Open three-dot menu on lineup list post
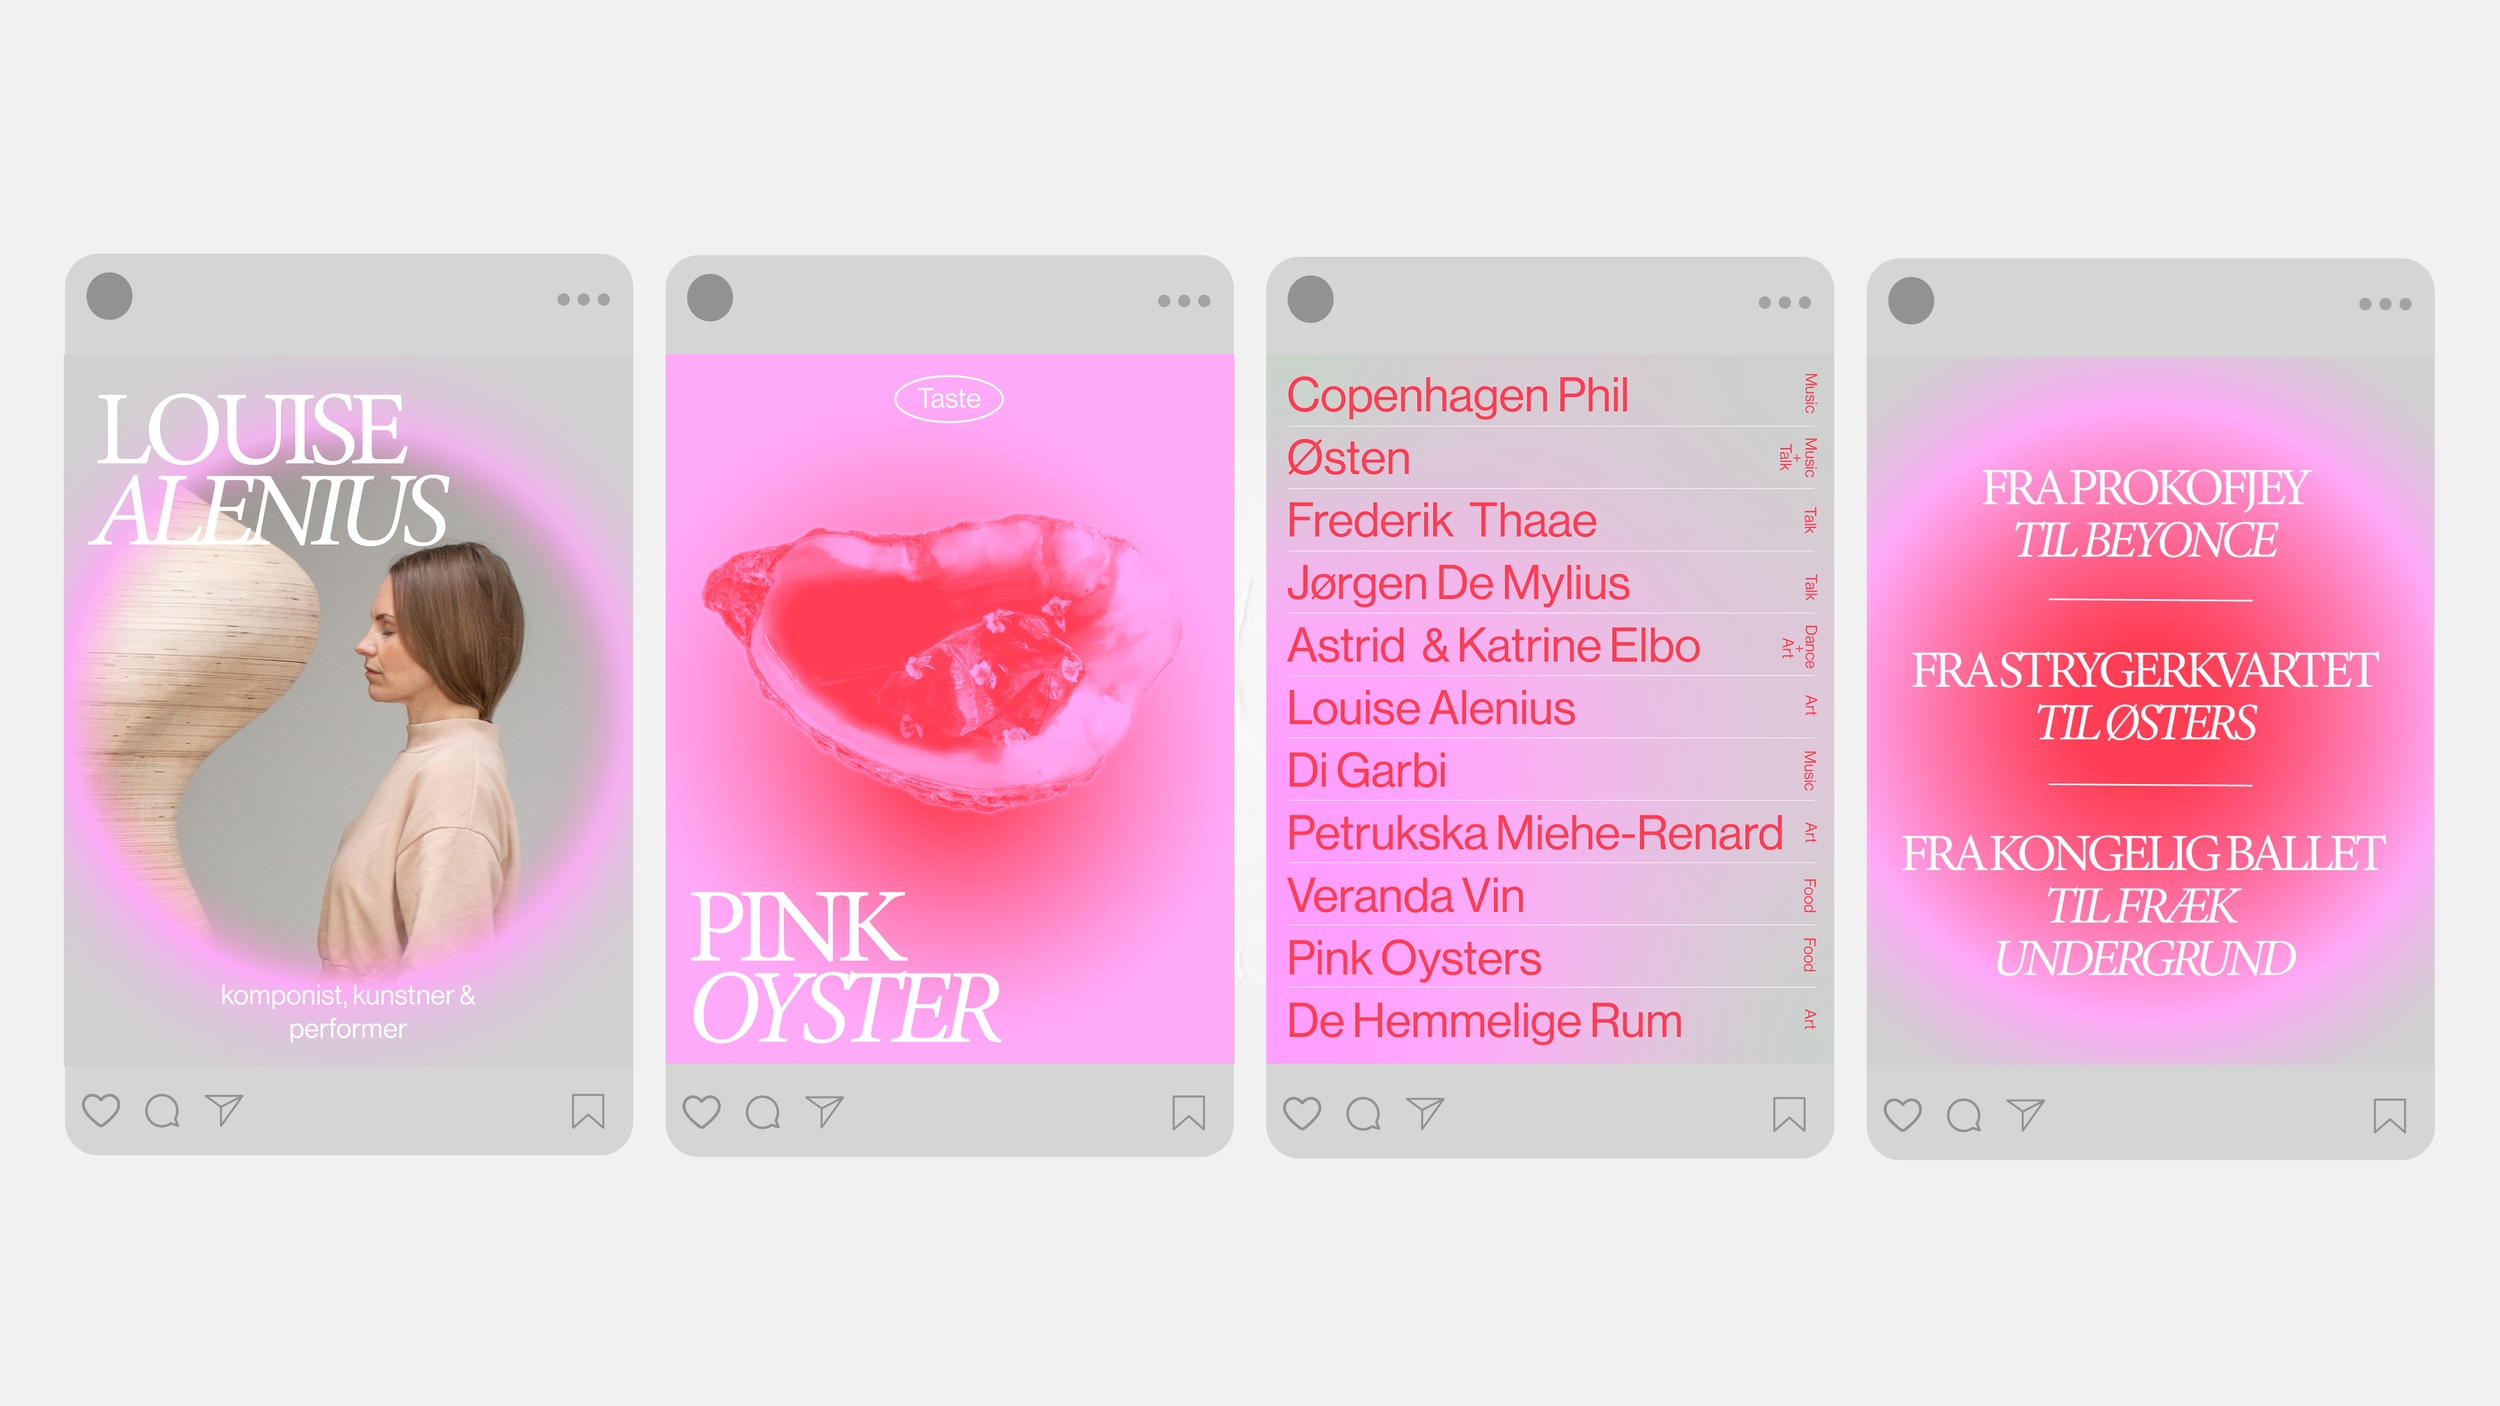Screen dimensions: 2500x1406 pyautogui.click(x=1785, y=302)
